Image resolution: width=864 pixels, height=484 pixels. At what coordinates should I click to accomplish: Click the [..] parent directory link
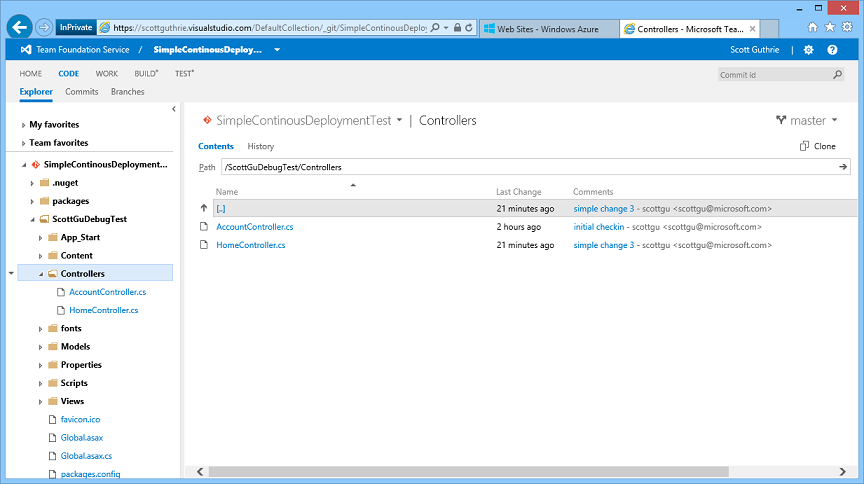(x=221, y=208)
